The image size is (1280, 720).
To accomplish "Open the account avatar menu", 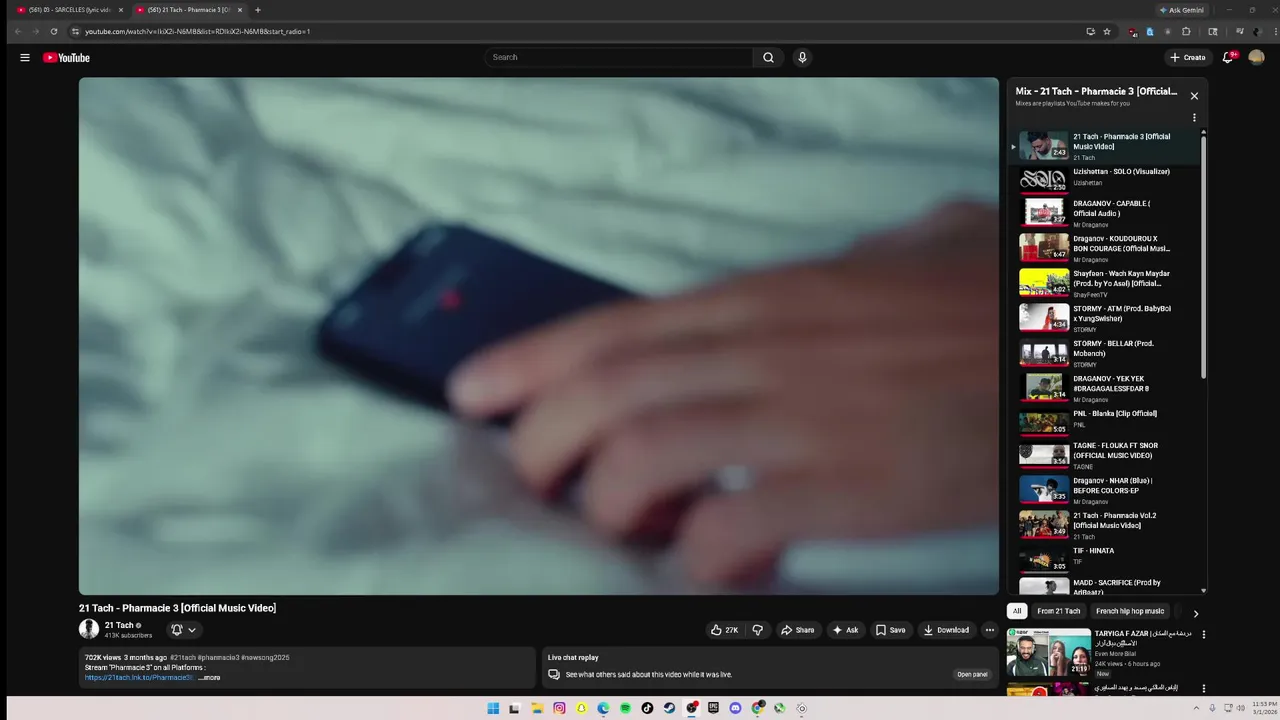I will (x=1257, y=57).
